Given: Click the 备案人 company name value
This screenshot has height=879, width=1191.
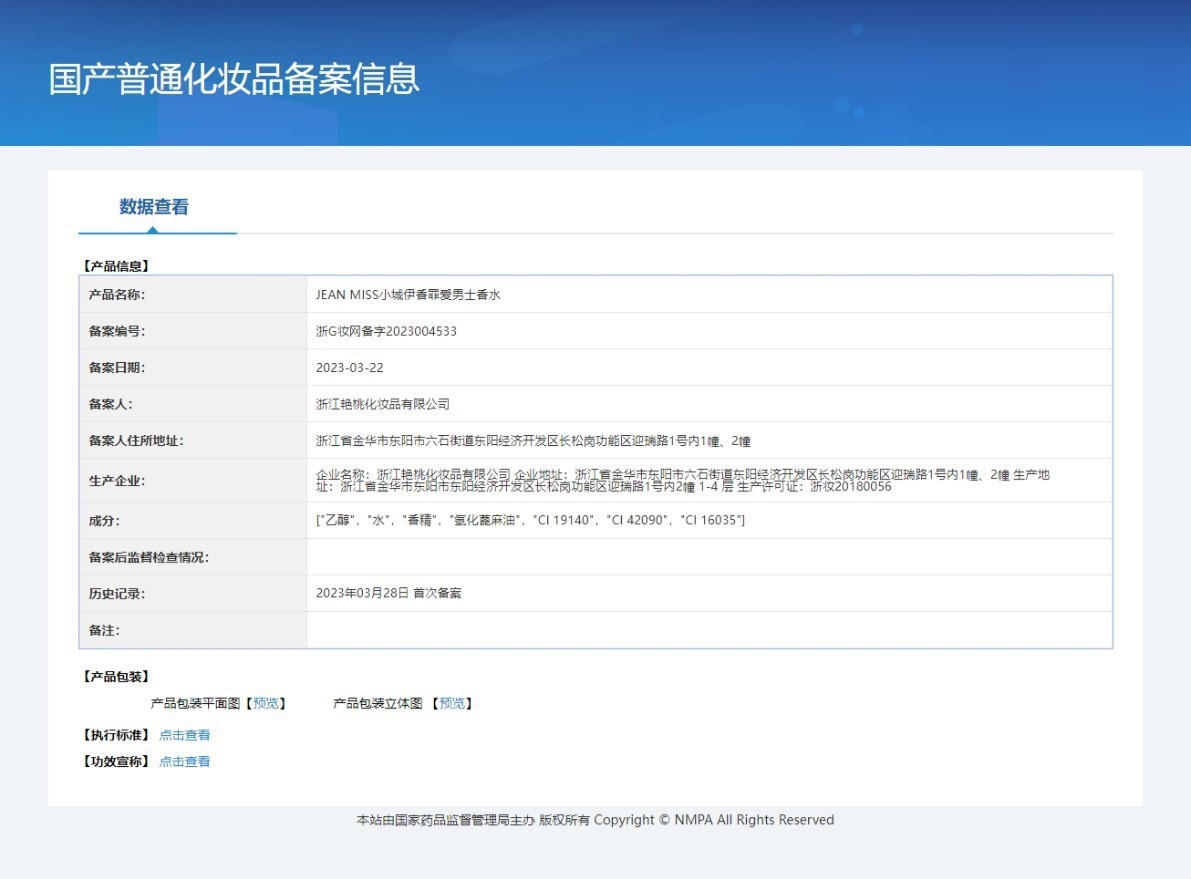Looking at the screenshot, I should [x=382, y=404].
